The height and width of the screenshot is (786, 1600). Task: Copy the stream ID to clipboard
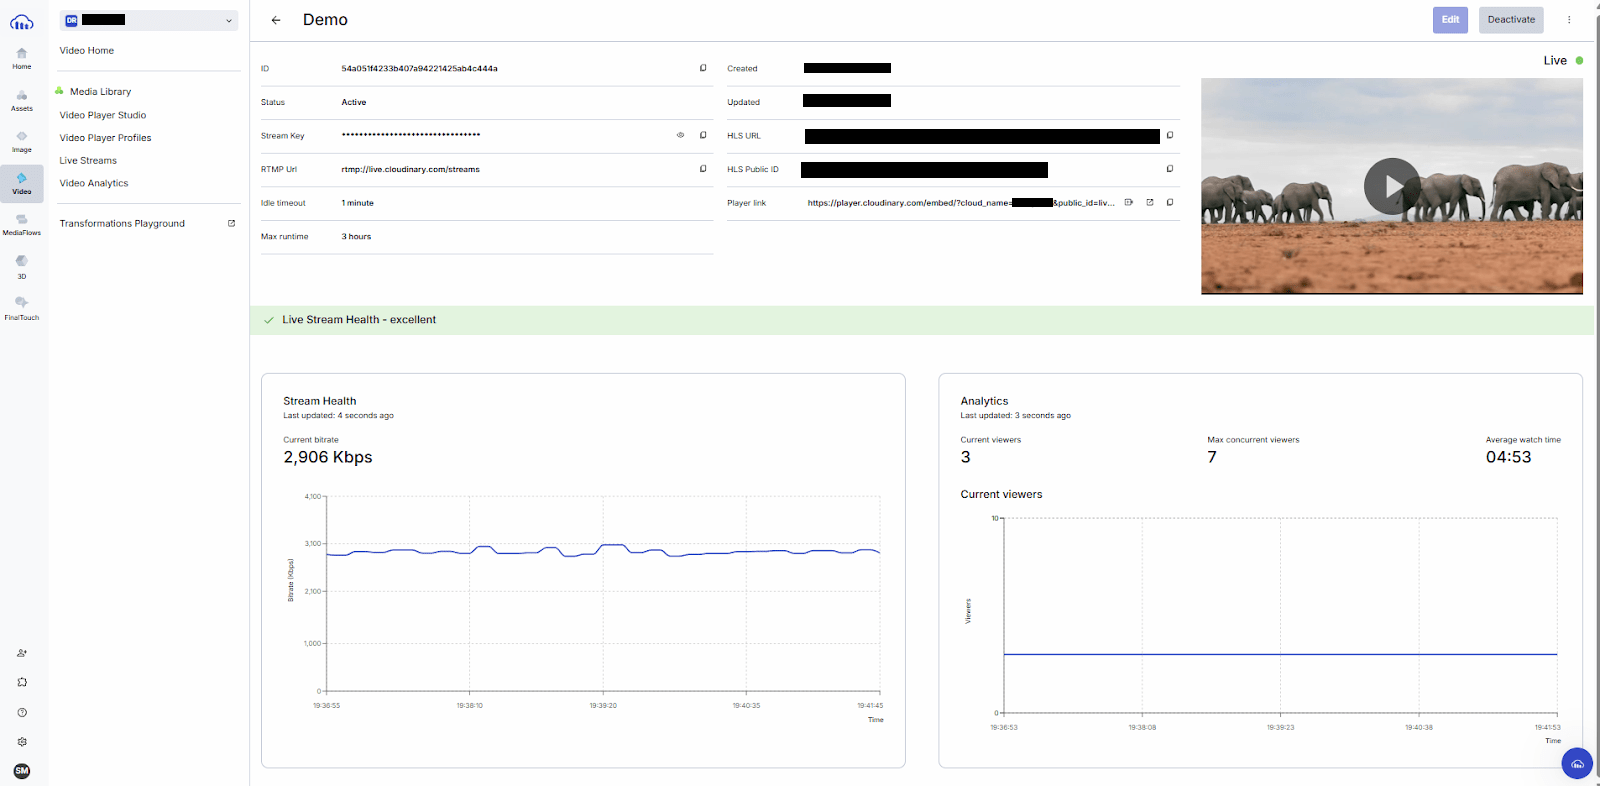[703, 69]
